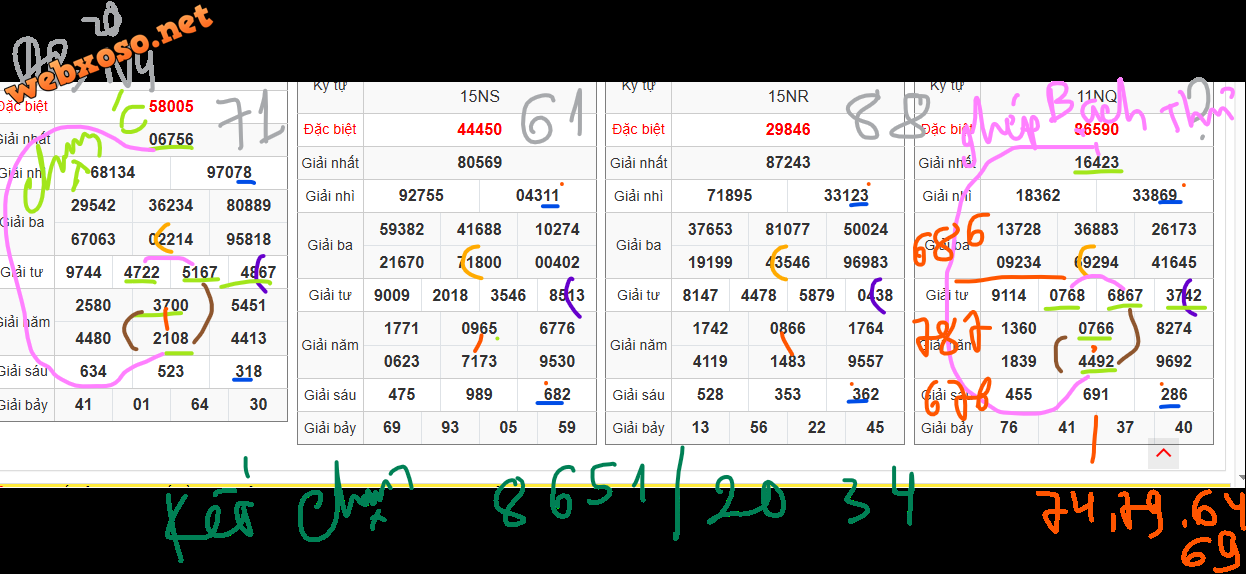Click the 15NS code cell

click(480, 97)
